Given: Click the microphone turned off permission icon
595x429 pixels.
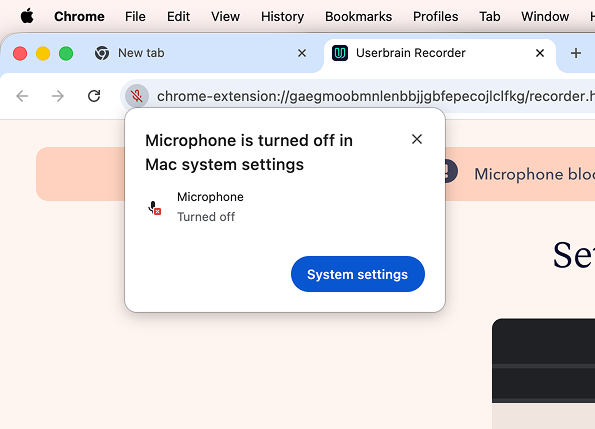Looking at the screenshot, I should tap(154, 207).
